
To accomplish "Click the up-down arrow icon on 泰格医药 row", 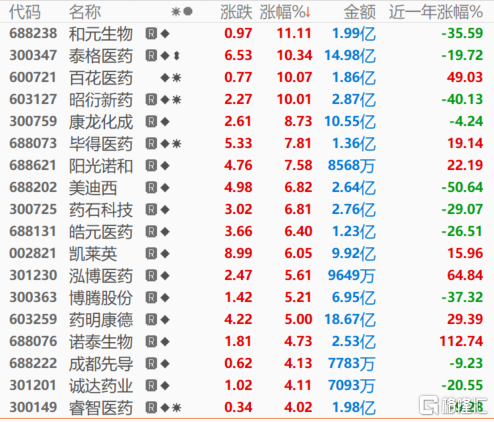I will 177,56.
